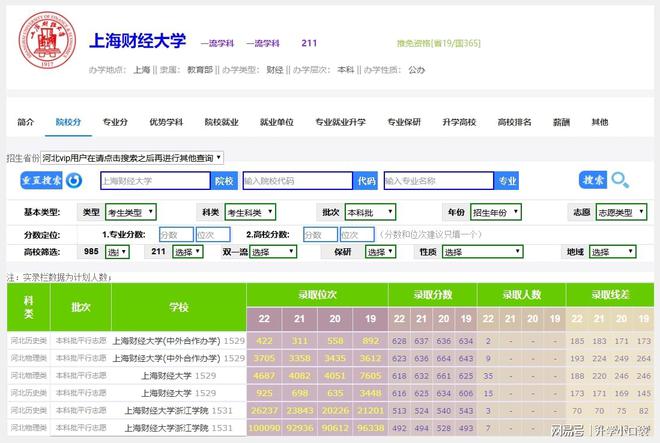View the 高校排名 tab
Viewport: 660px width, 443px height.
pyautogui.click(x=514, y=122)
